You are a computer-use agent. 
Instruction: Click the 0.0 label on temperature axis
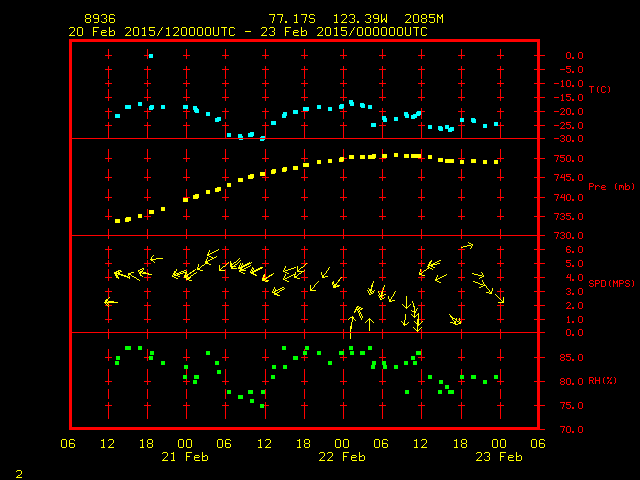click(574, 56)
